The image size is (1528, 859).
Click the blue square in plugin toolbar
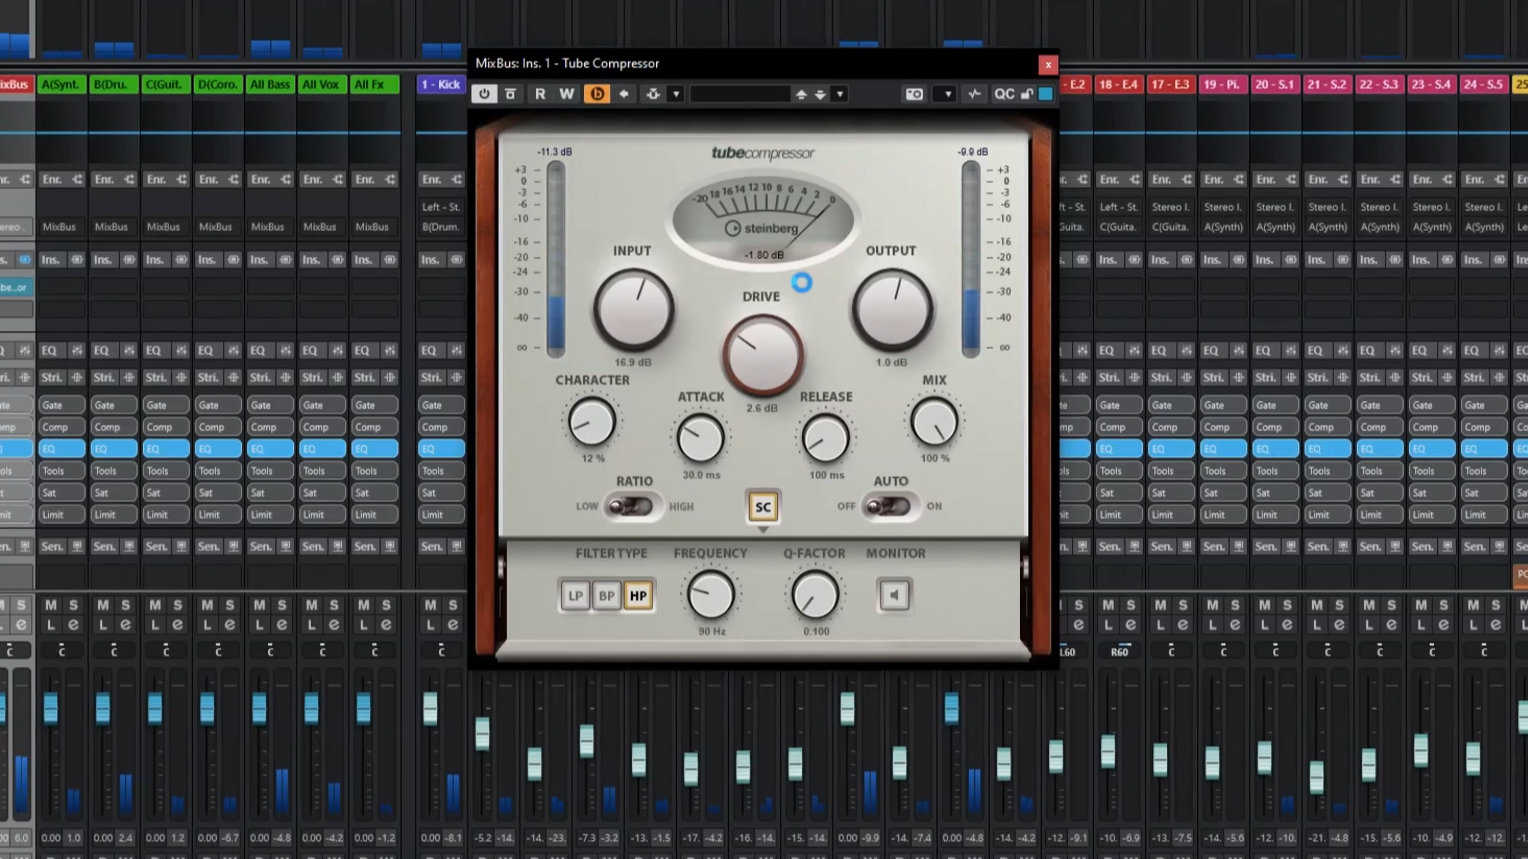pyautogui.click(x=1046, y=94)
